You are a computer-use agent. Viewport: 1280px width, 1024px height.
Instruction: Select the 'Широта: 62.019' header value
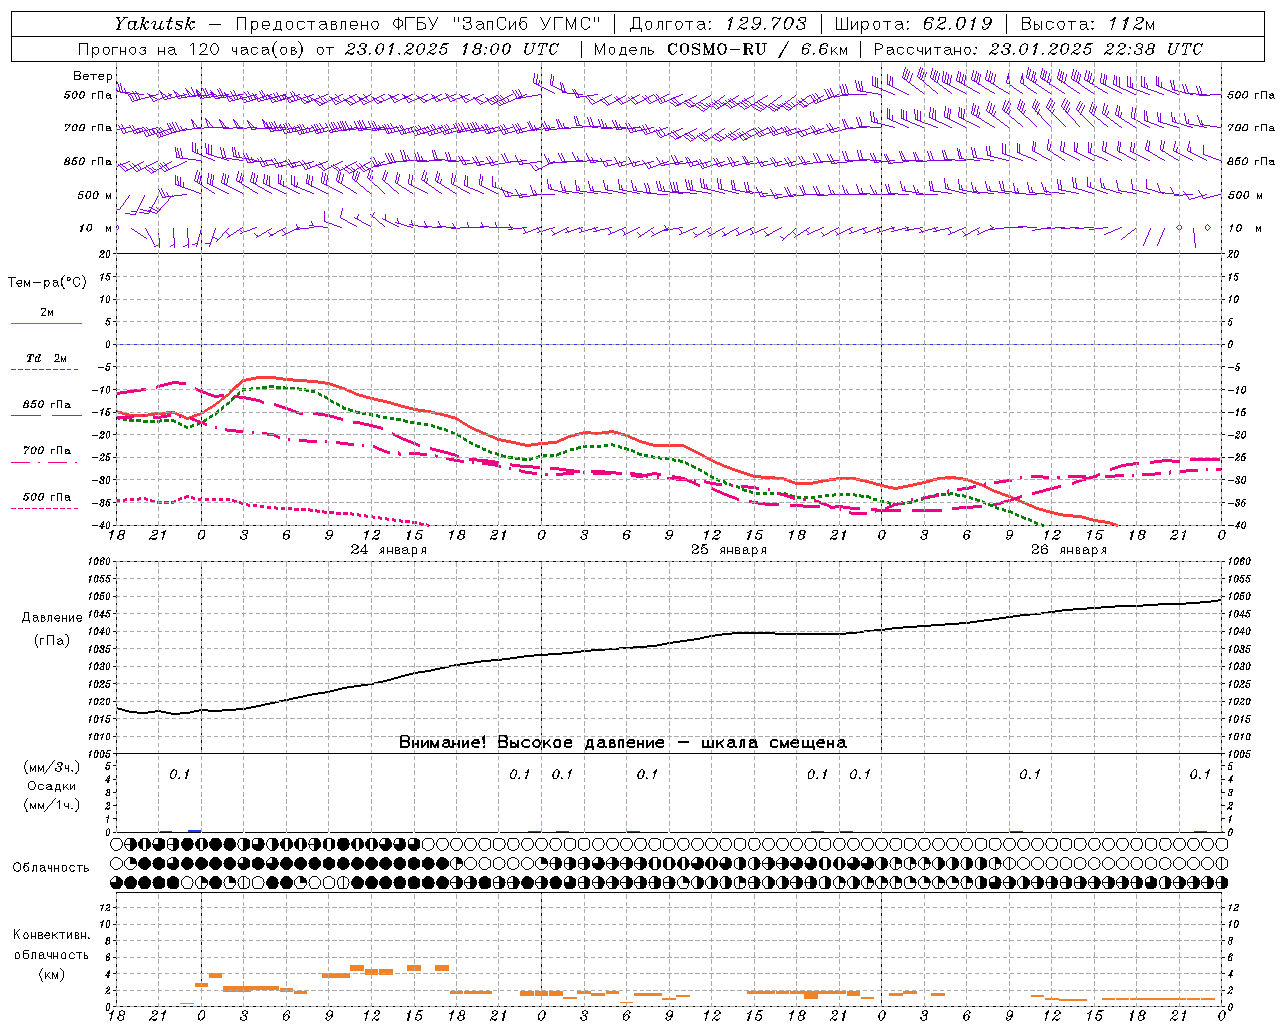click(x=913, y=23)
